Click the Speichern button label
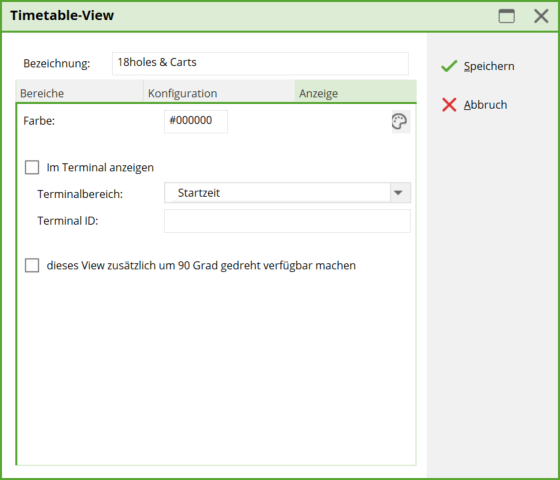 [489, 66]
